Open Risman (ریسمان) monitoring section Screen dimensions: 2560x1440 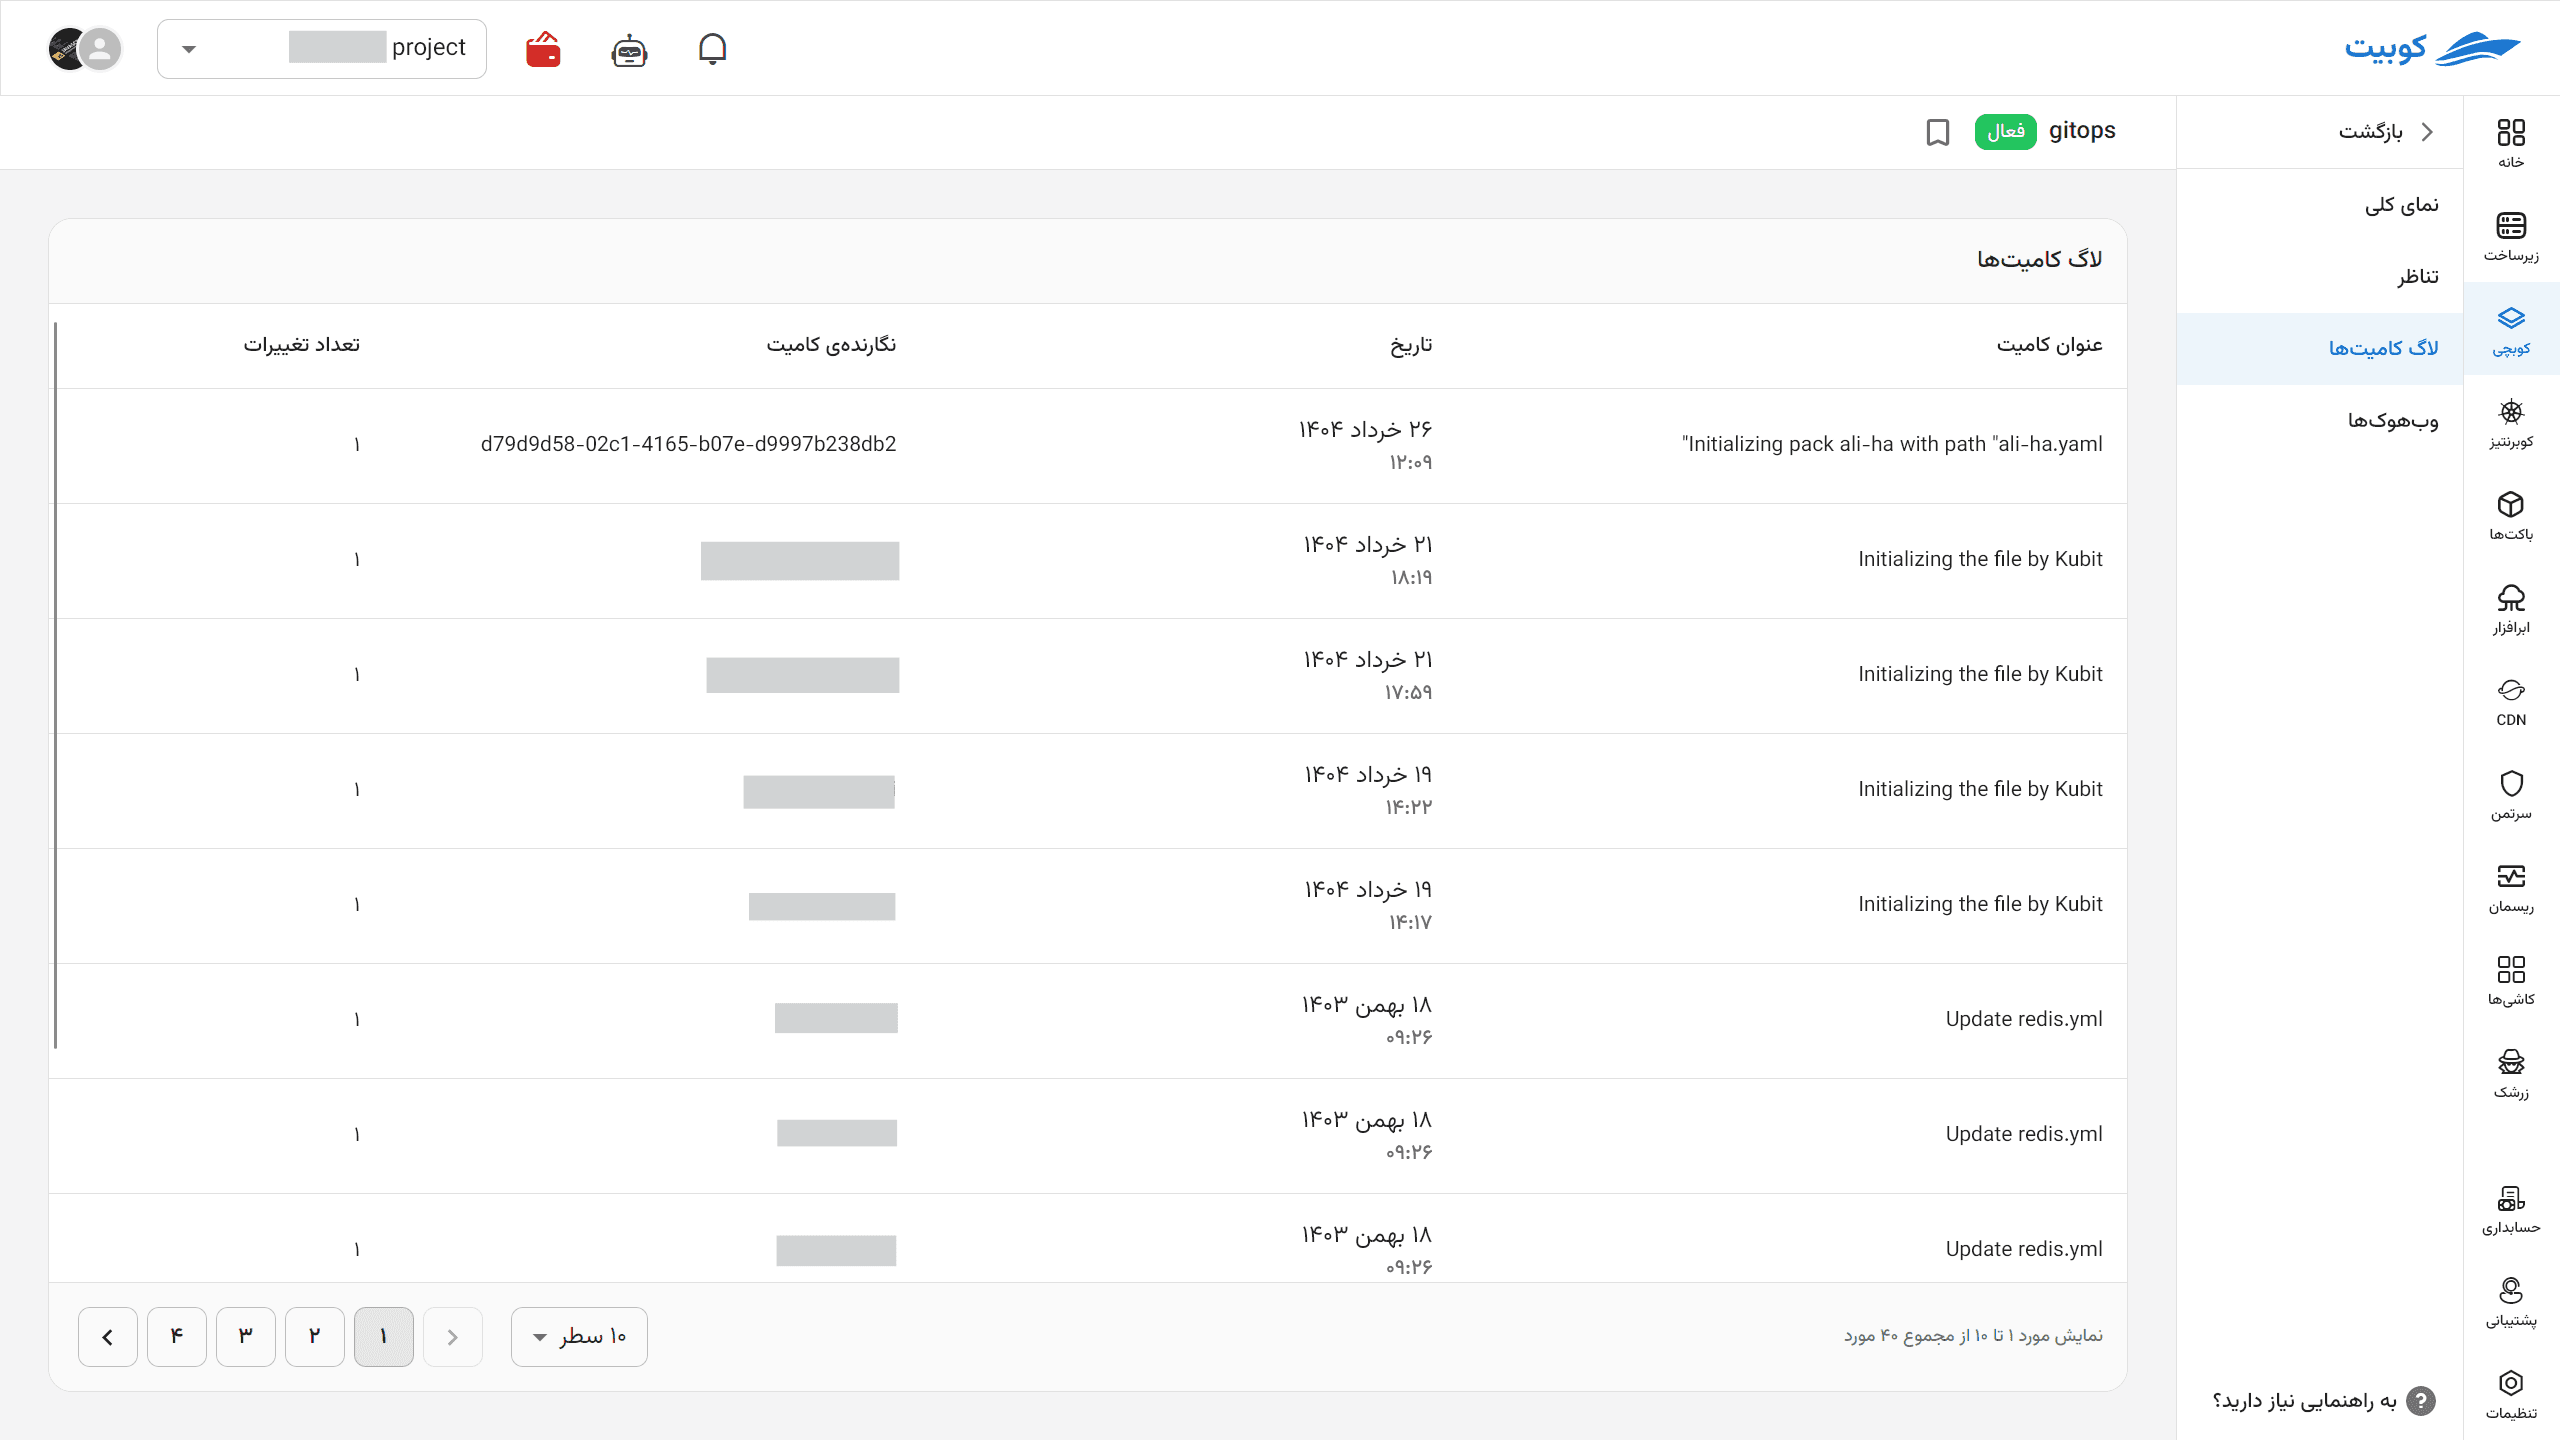pyautogui.click(x=2511, y=887)
